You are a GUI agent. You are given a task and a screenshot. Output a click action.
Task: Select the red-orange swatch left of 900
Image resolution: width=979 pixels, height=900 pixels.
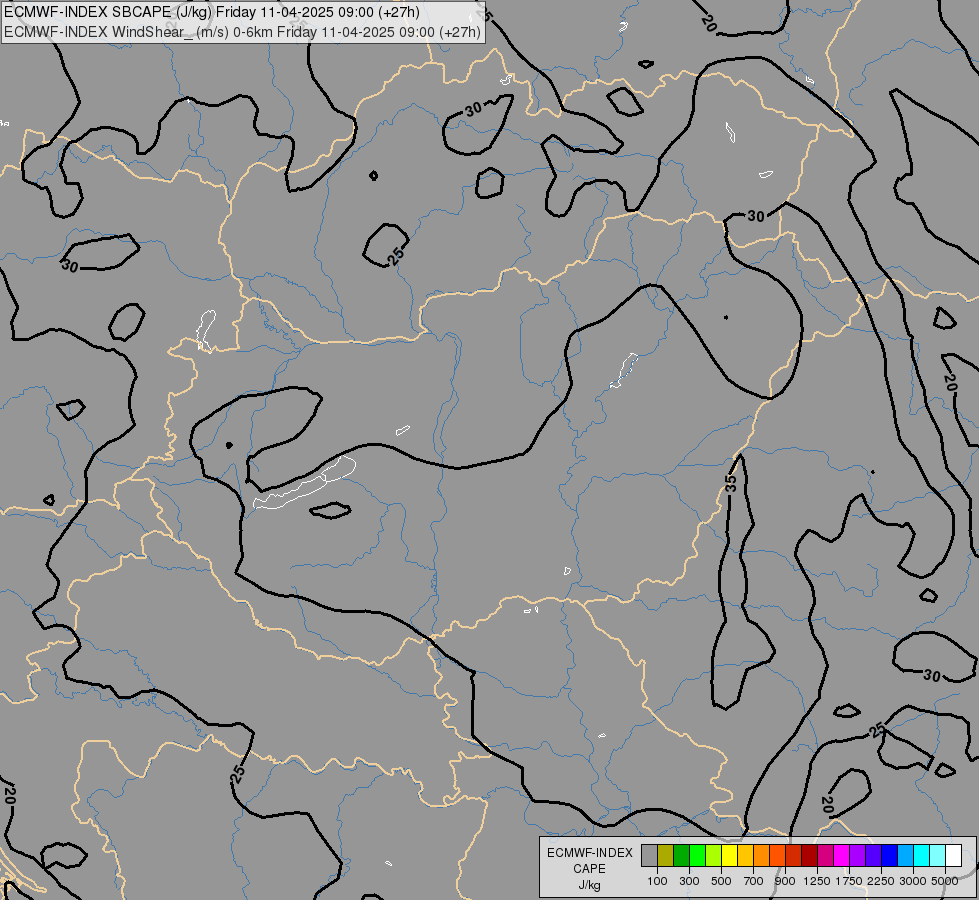point(777,856)
